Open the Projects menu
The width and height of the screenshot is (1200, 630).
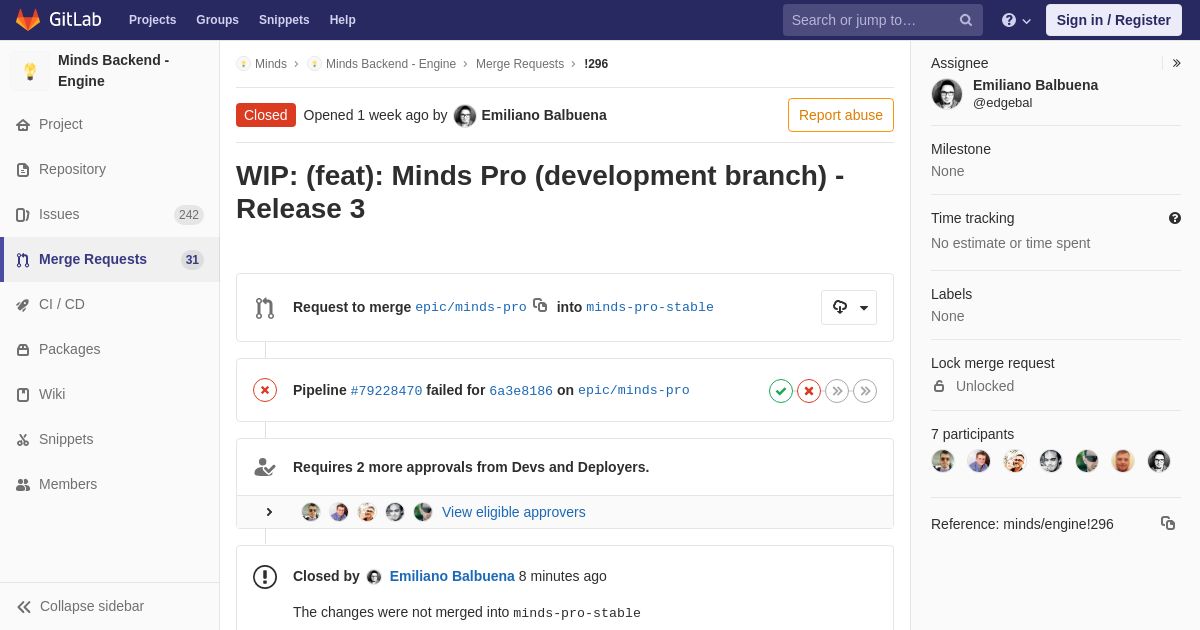(x=152, y=20)
